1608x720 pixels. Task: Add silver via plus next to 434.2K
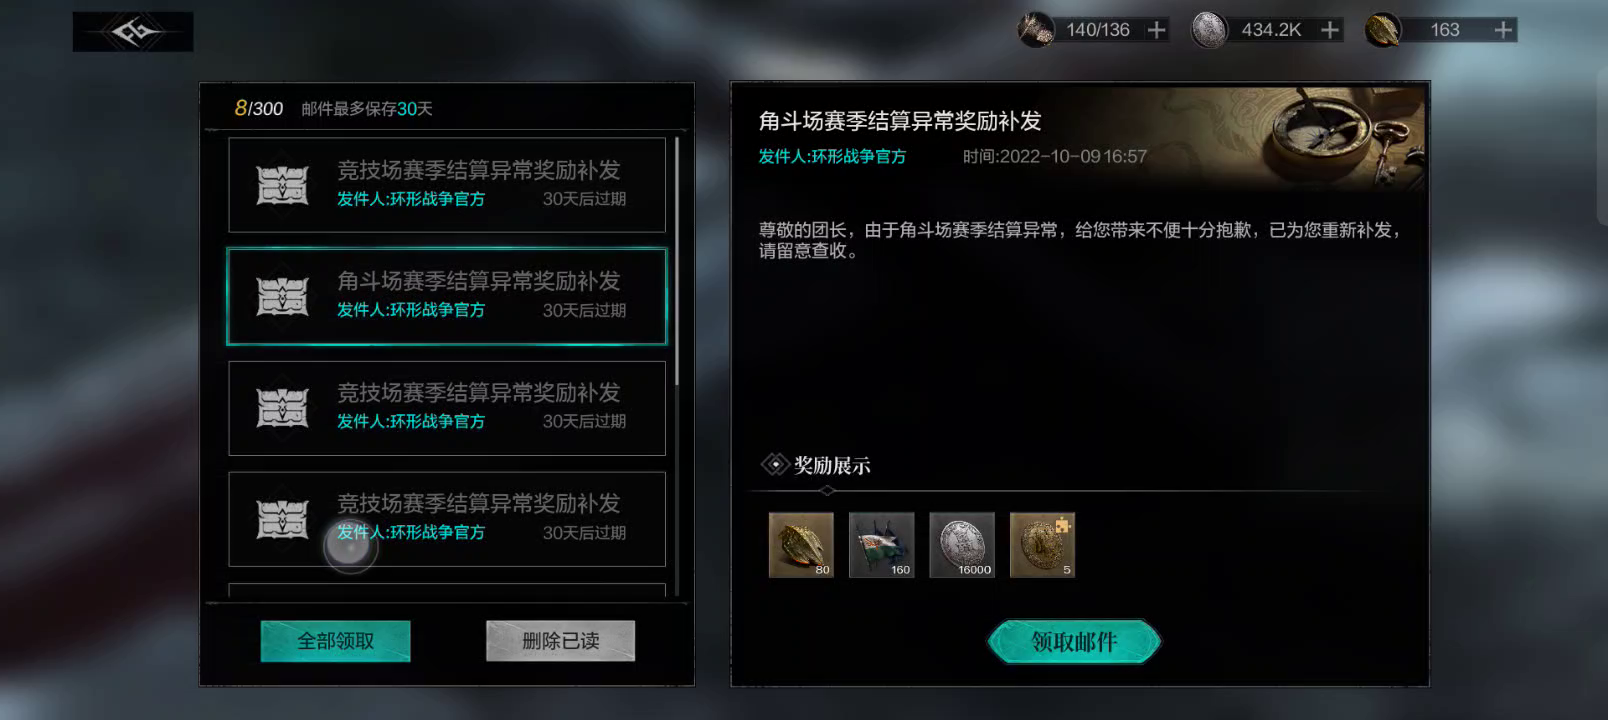[x=1330, y=30]
